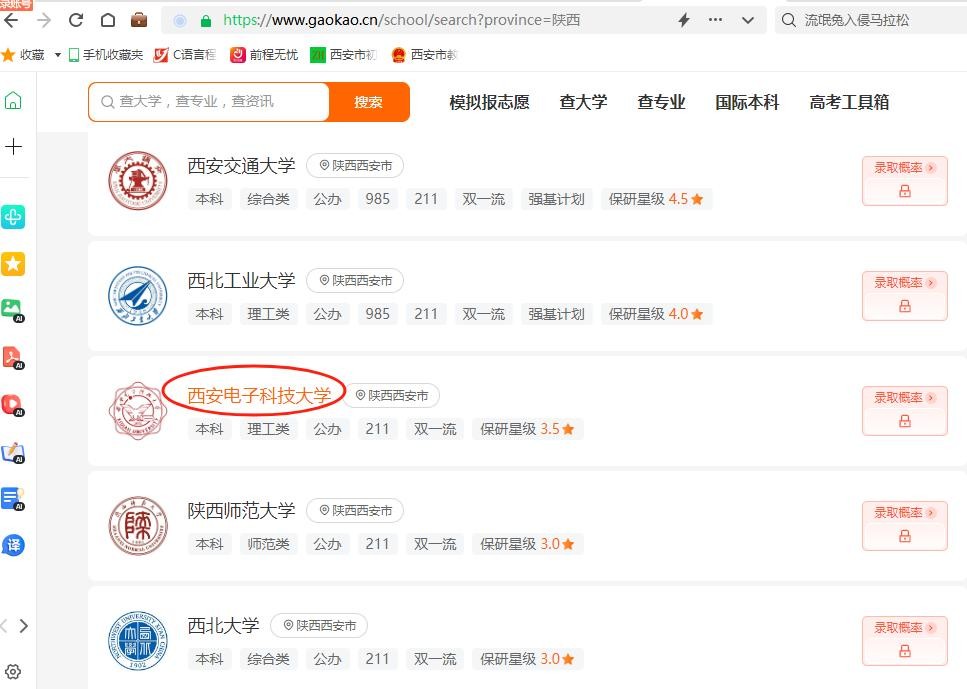This screenshot has width=967, height=689.
Task: Go to the browser home page icon
Action: [x=108, y=20]
